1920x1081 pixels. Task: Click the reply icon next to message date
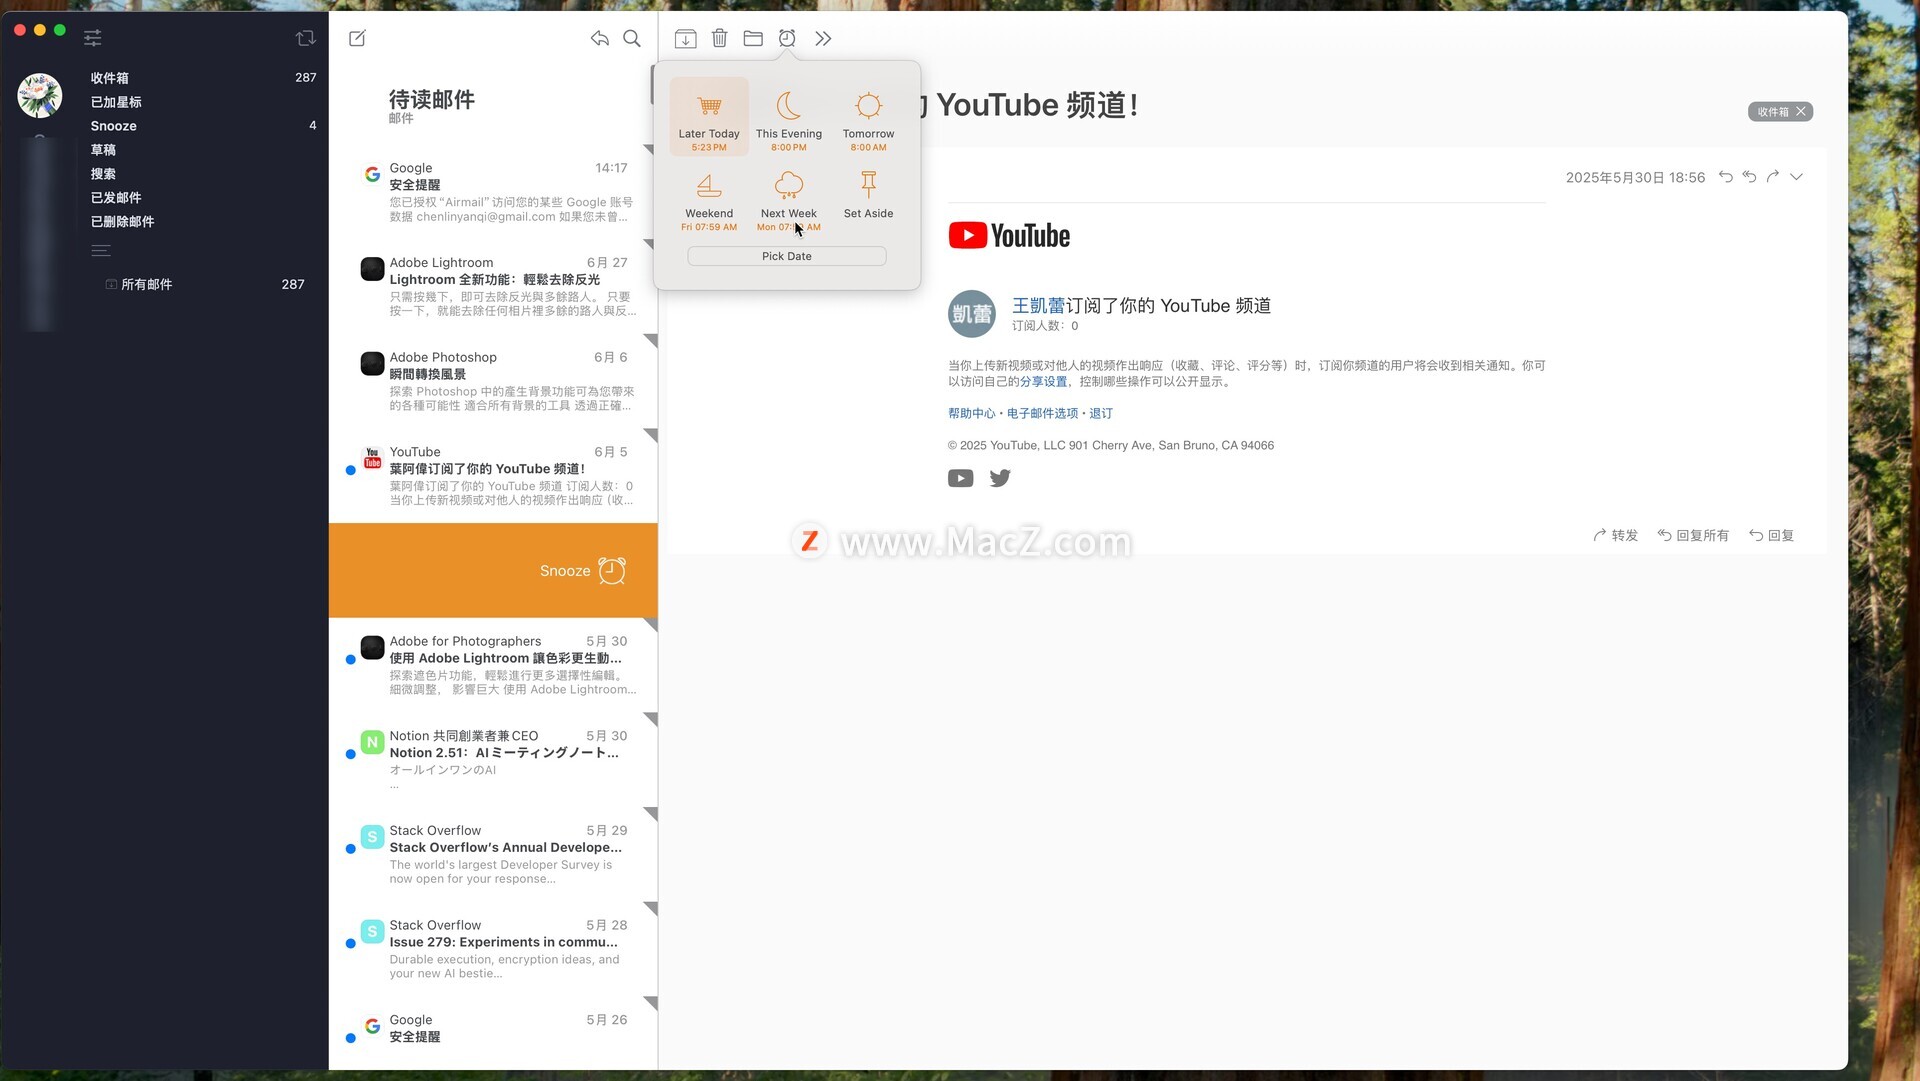[1726, 177]
